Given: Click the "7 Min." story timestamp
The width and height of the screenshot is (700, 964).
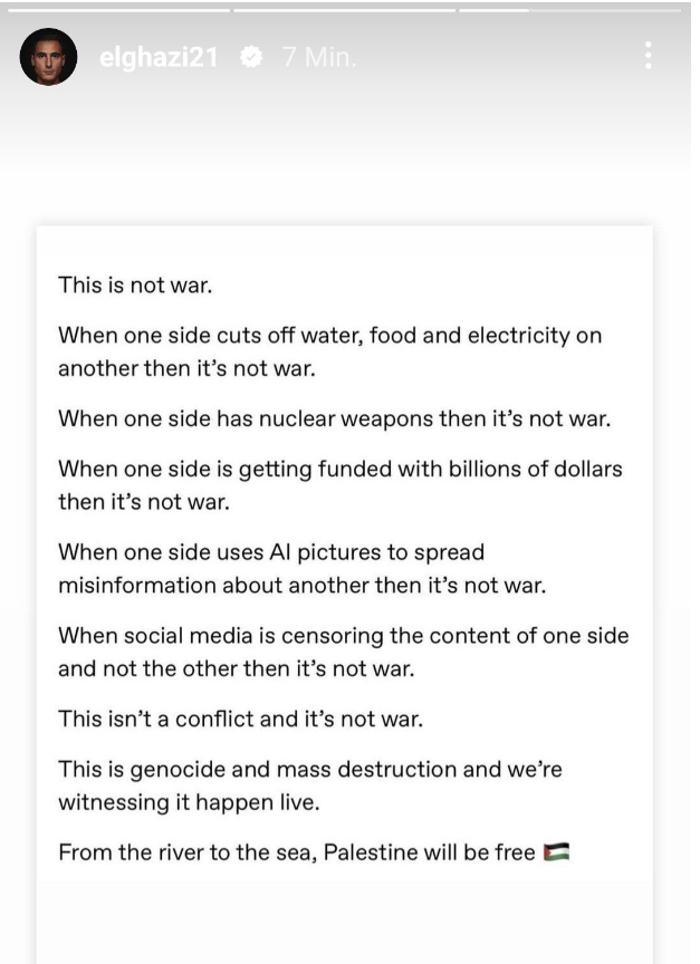Looking at the screenshot, I should (x=320, y=57).
